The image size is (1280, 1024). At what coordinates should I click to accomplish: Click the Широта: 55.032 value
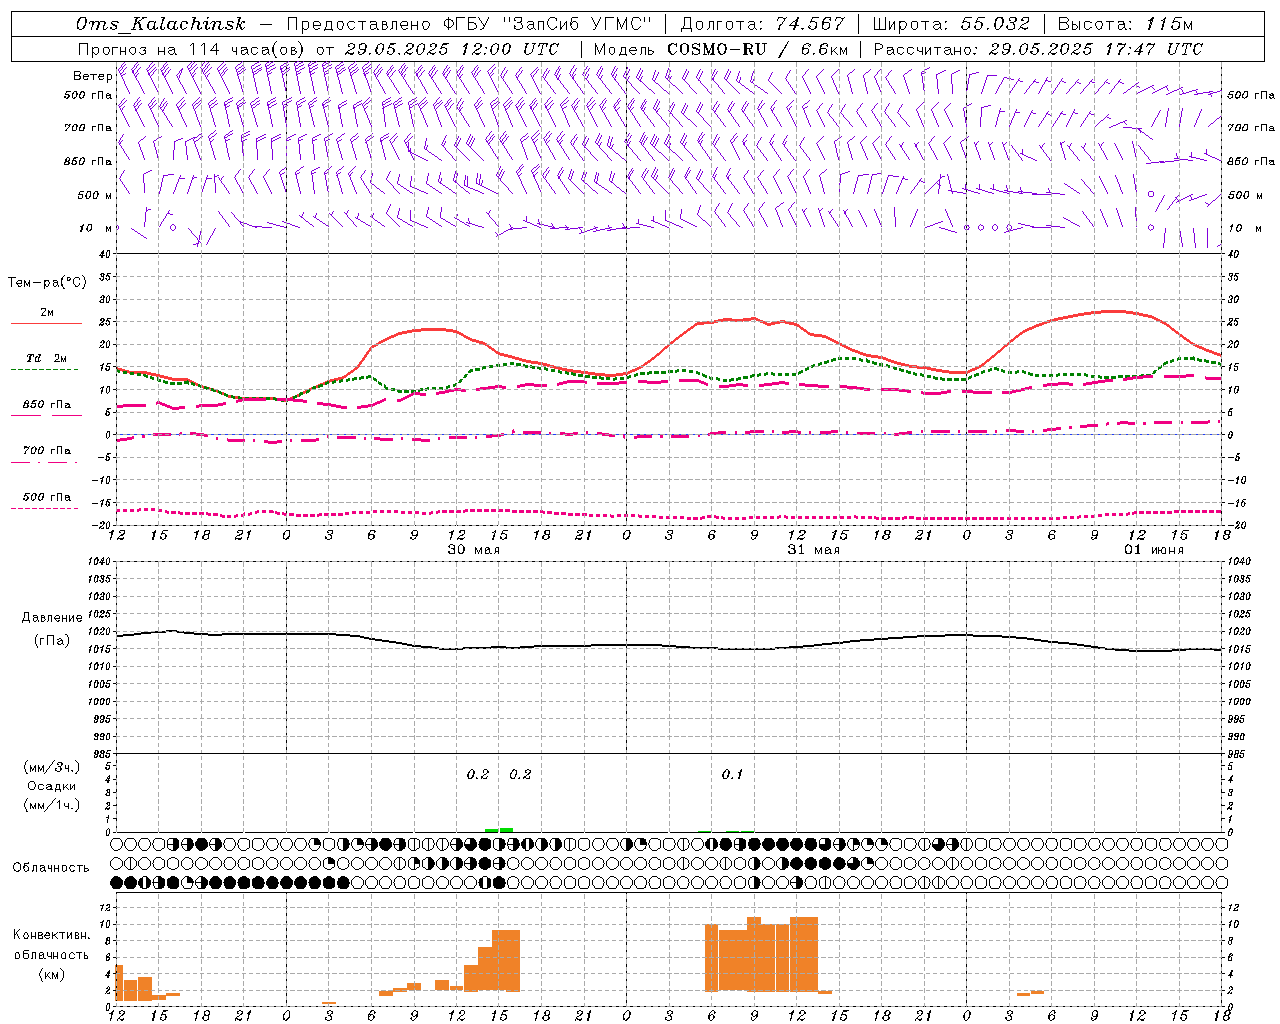(951, 25)
